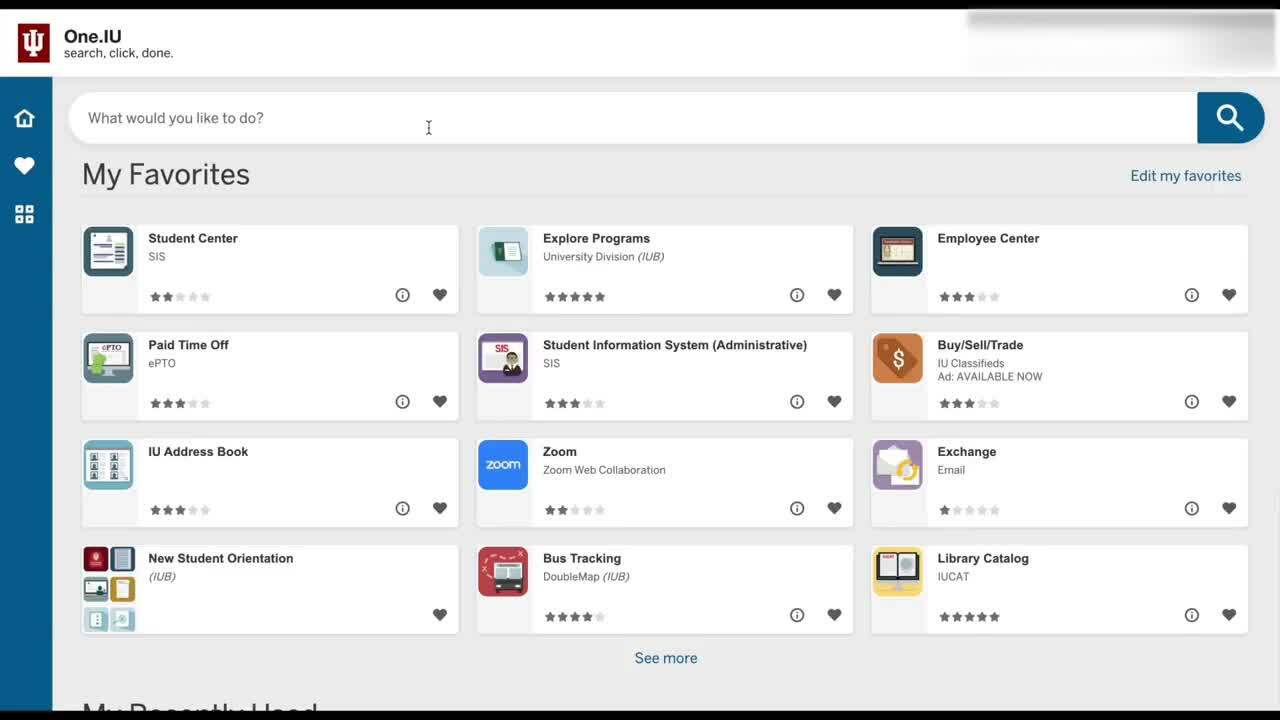Toggle favorite heart on Bus Tracking
The width and height of the screenshot is (1280, 720).
pos(835,615)
